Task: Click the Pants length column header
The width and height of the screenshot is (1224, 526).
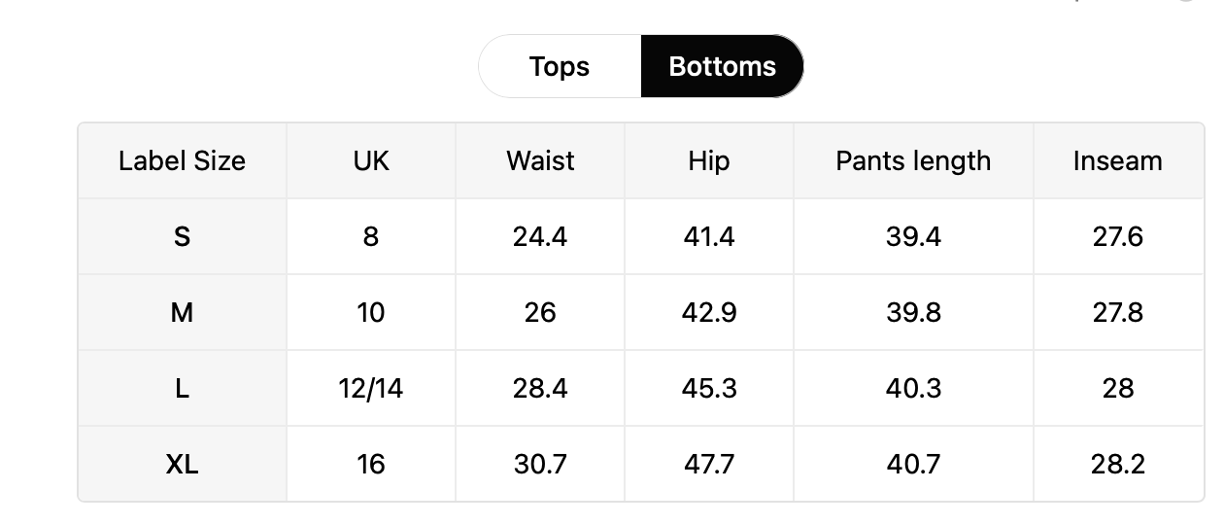Action: click(913, 161)
